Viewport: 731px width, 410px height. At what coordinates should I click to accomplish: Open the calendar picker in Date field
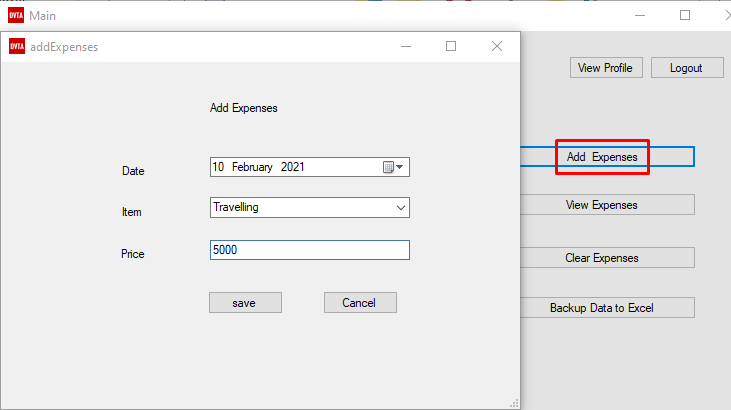pos(393,167)
